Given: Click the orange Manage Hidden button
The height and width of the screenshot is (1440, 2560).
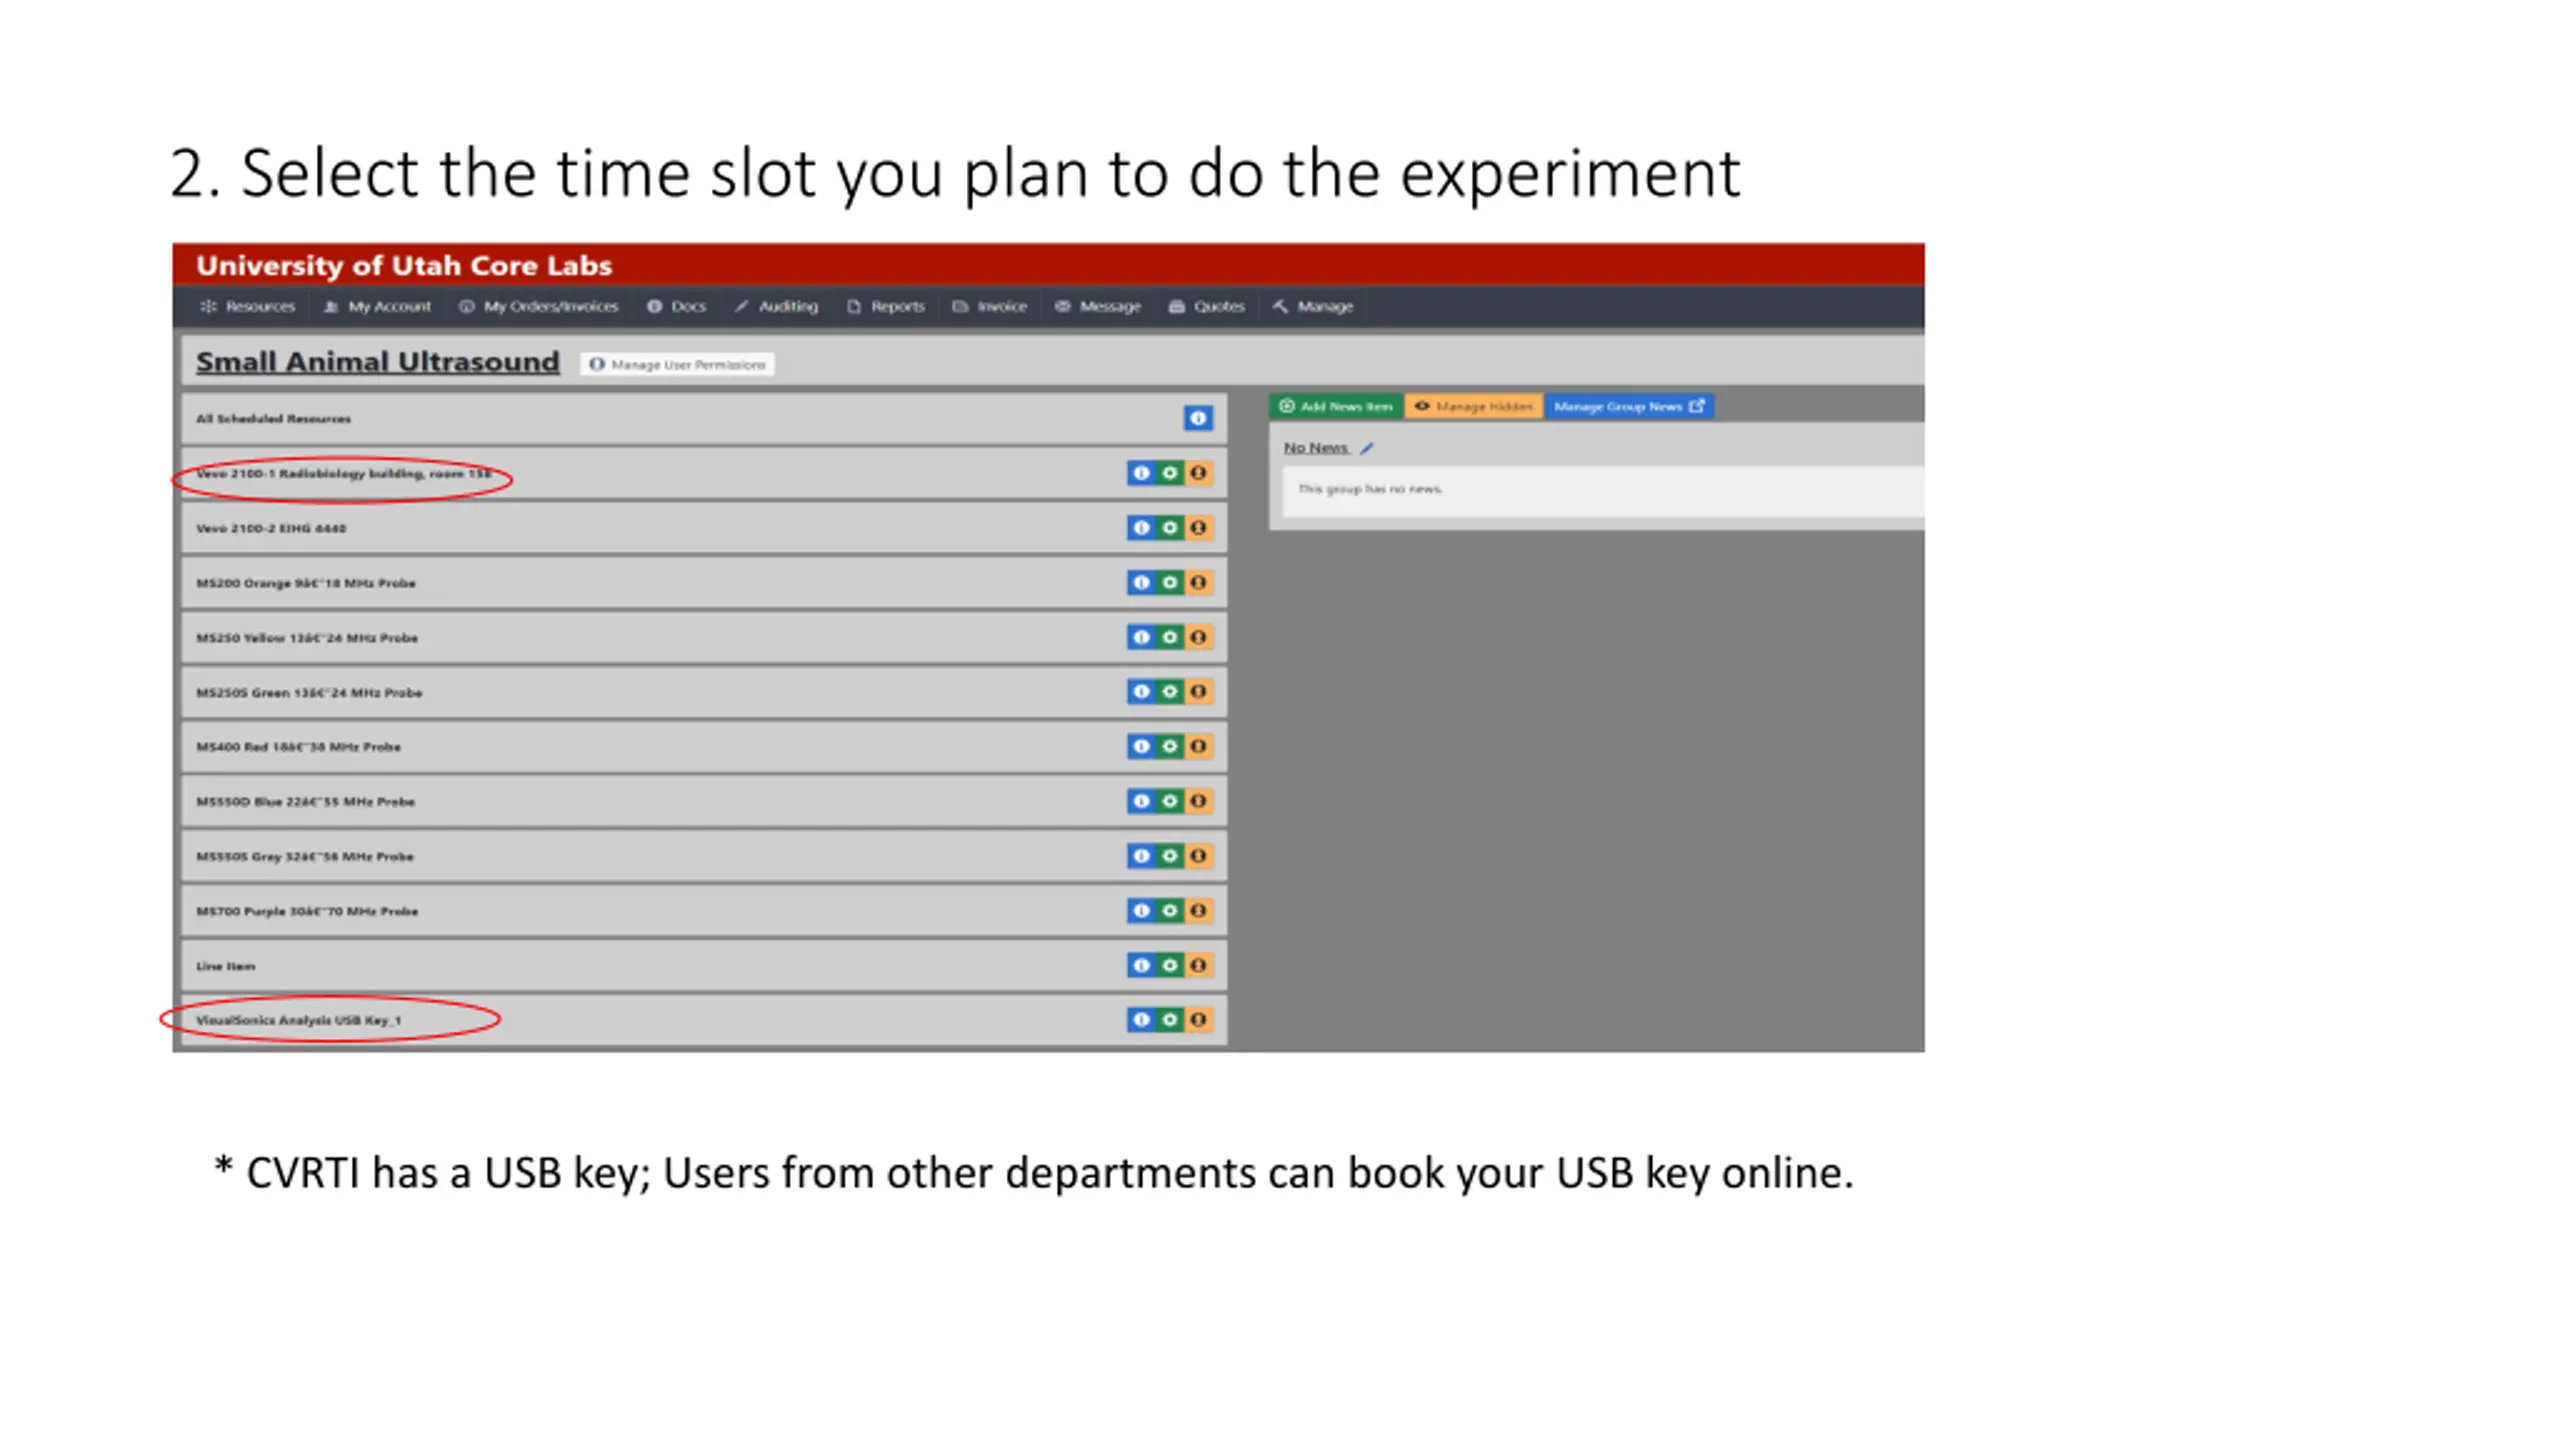Looking at the screenshot, I should [x=1474, y=406].
